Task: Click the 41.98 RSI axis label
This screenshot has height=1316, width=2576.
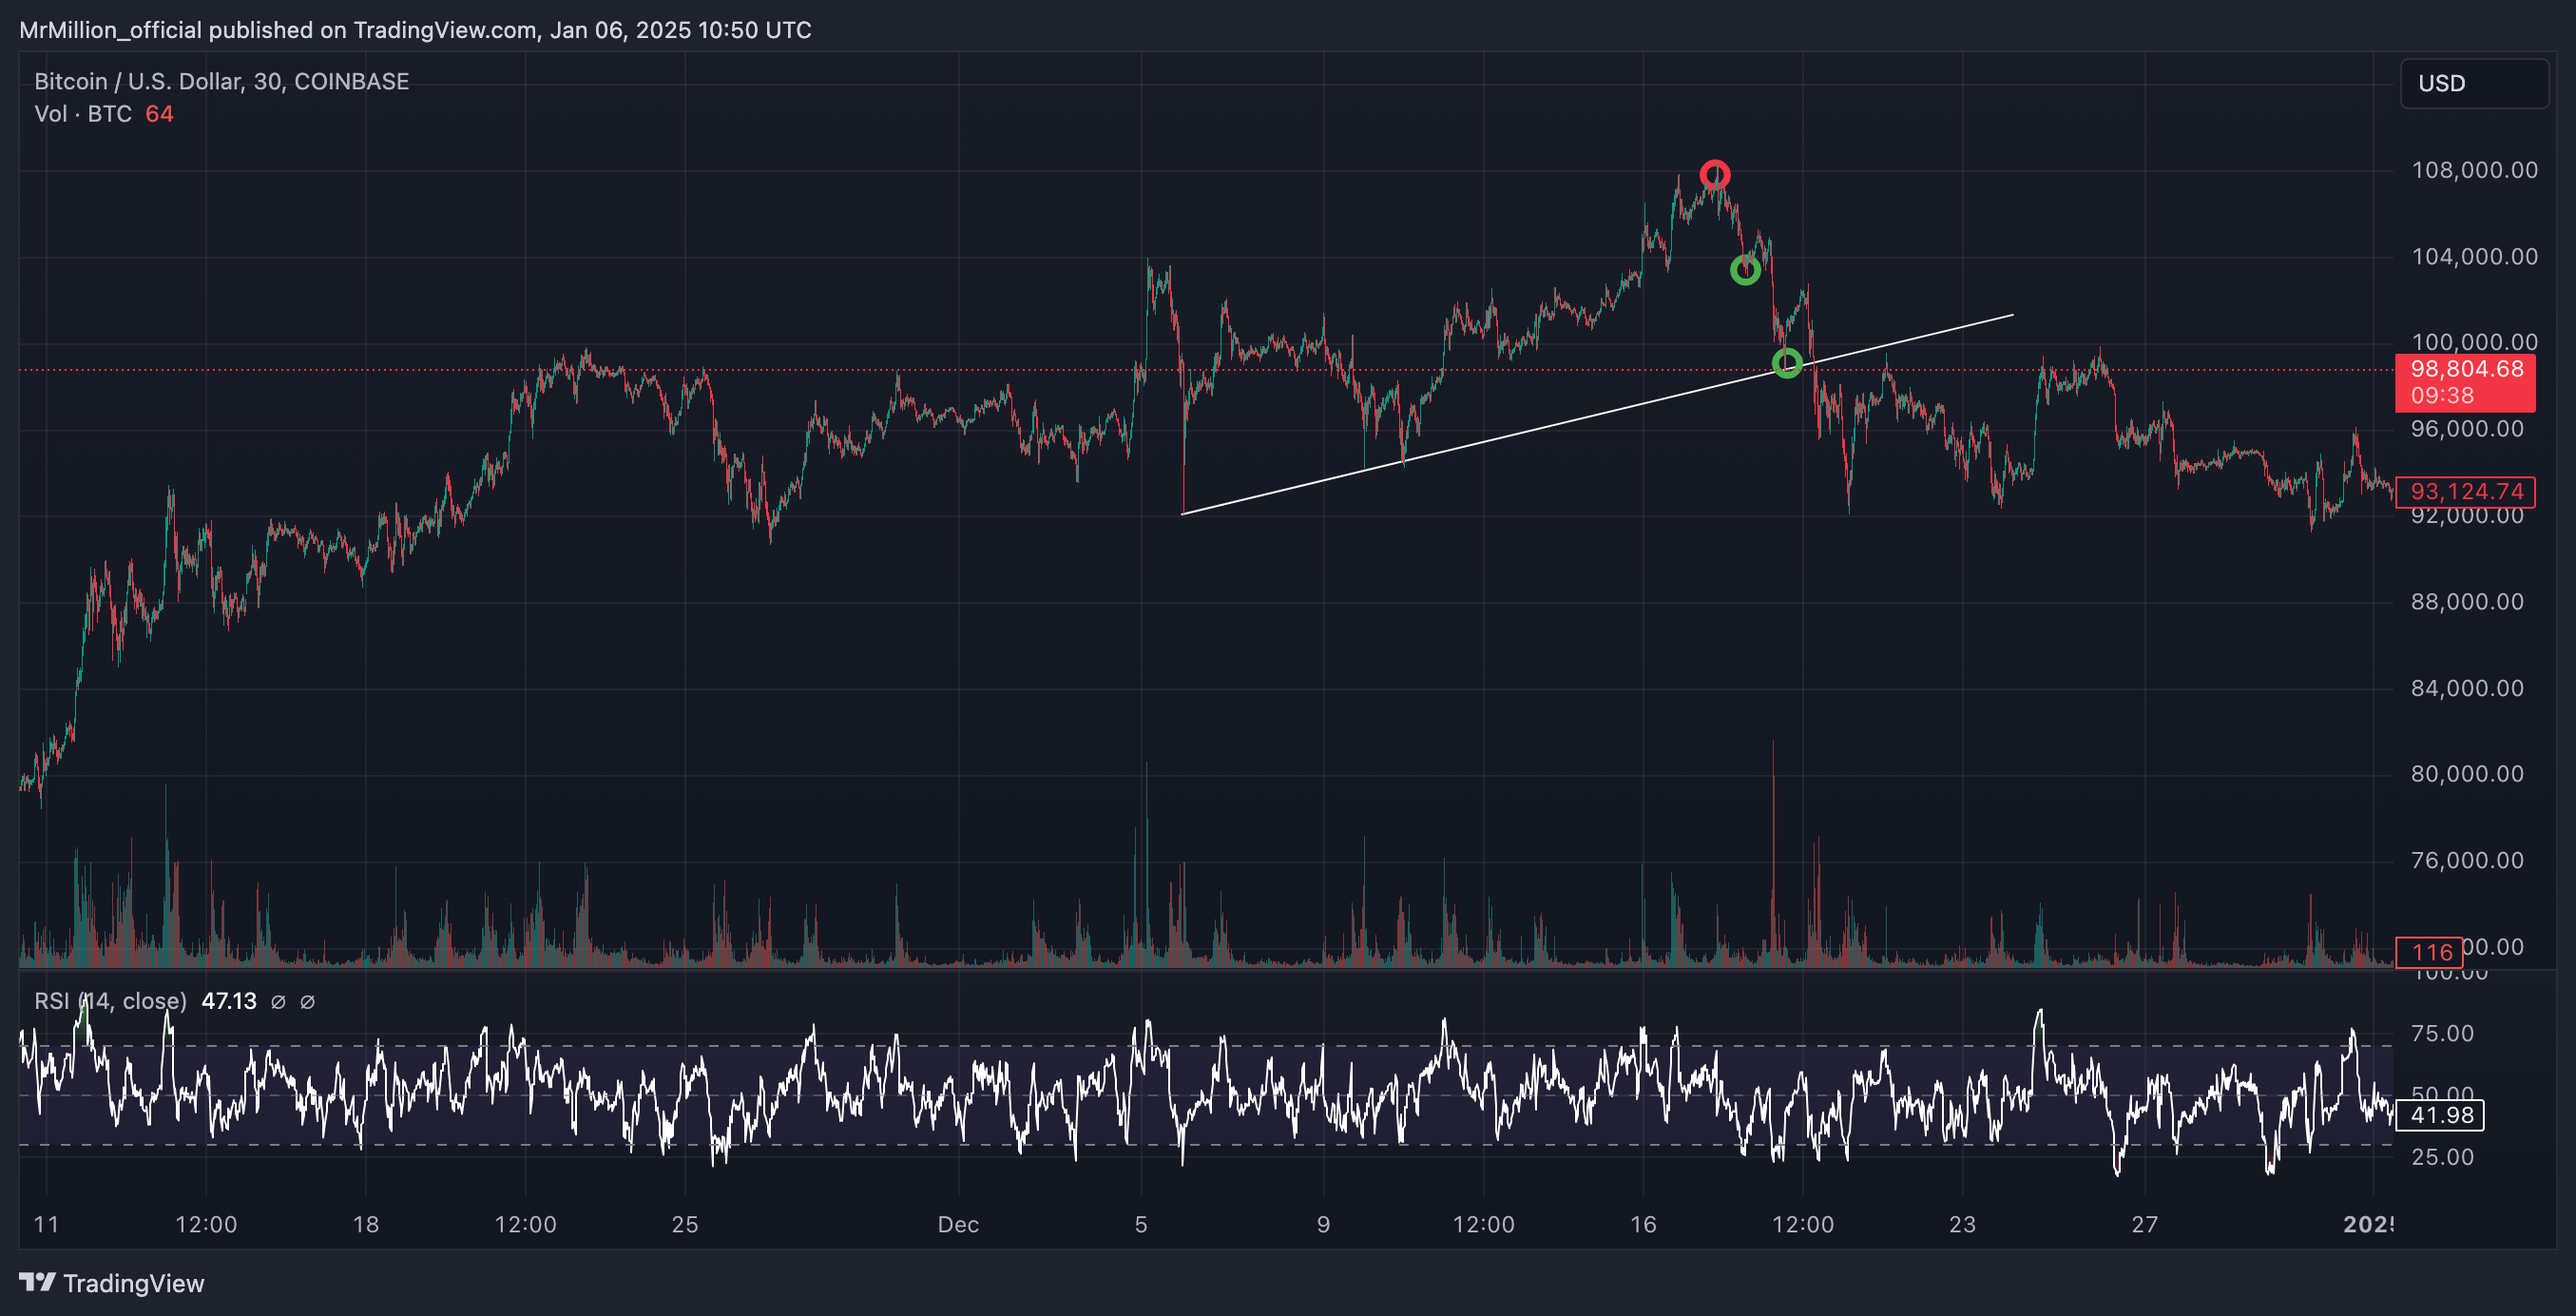Action: coord(2440,1115)
